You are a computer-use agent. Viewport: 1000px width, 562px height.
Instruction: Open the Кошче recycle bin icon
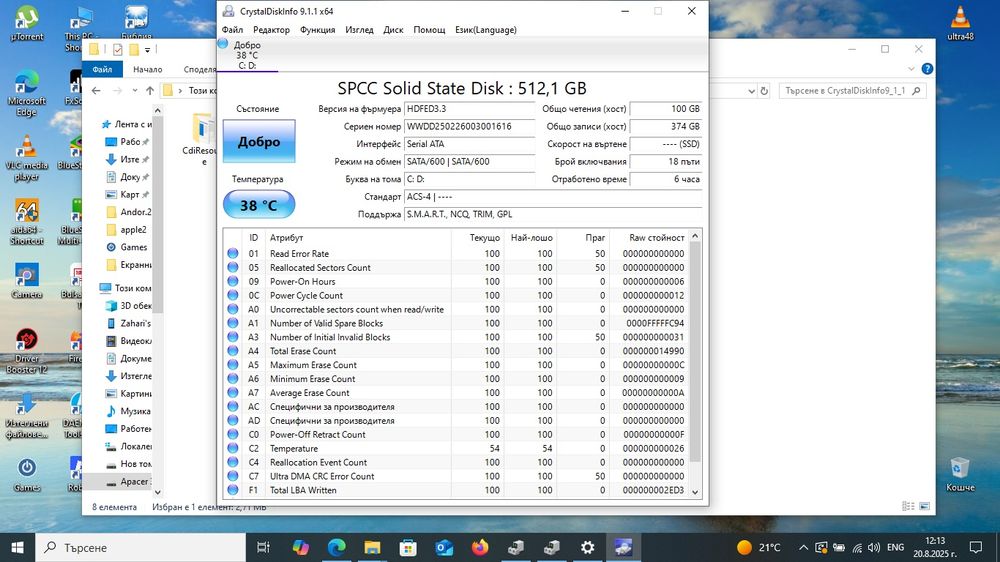point(960,474)
